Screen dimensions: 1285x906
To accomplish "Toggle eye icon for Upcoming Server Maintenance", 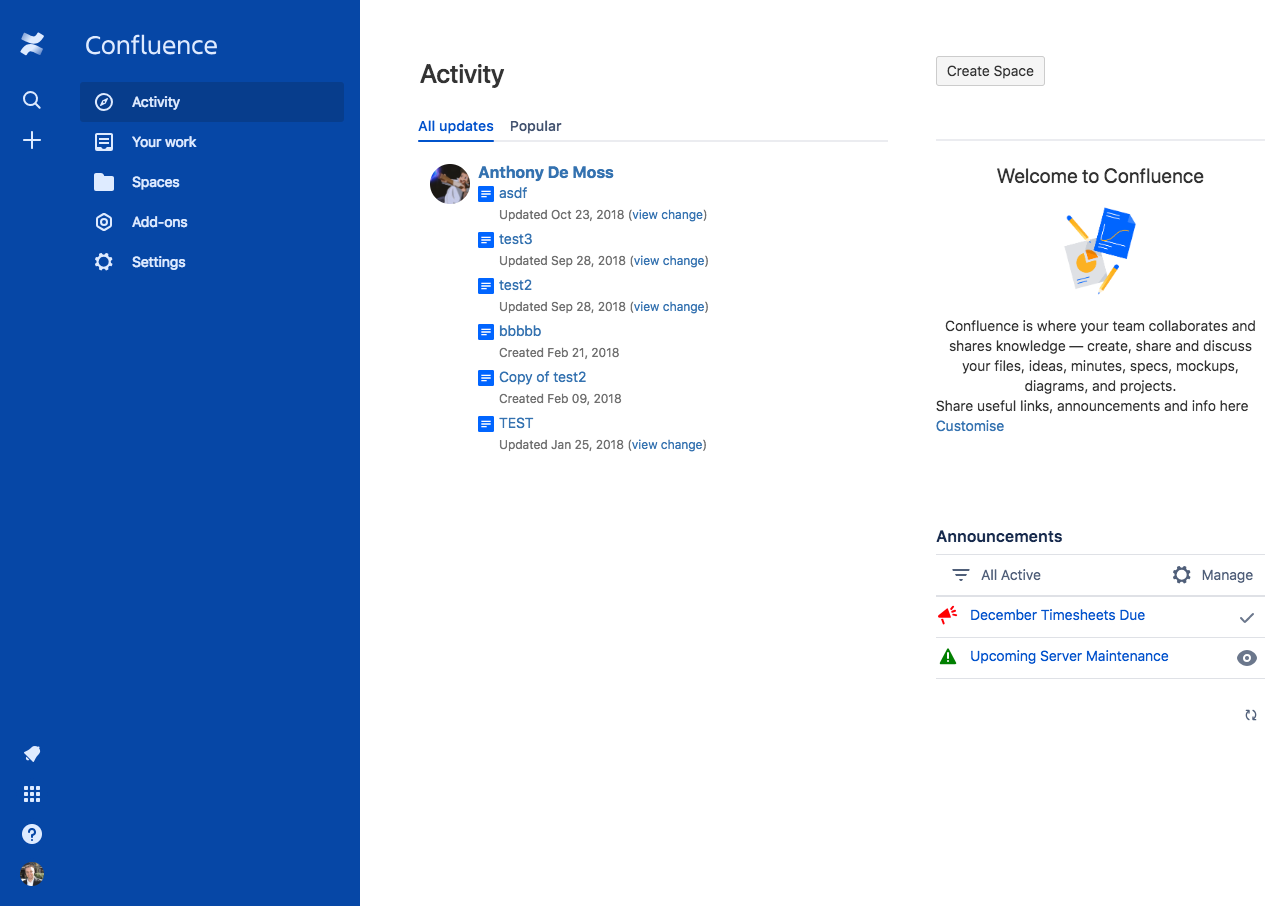I will pos(1247,658).
